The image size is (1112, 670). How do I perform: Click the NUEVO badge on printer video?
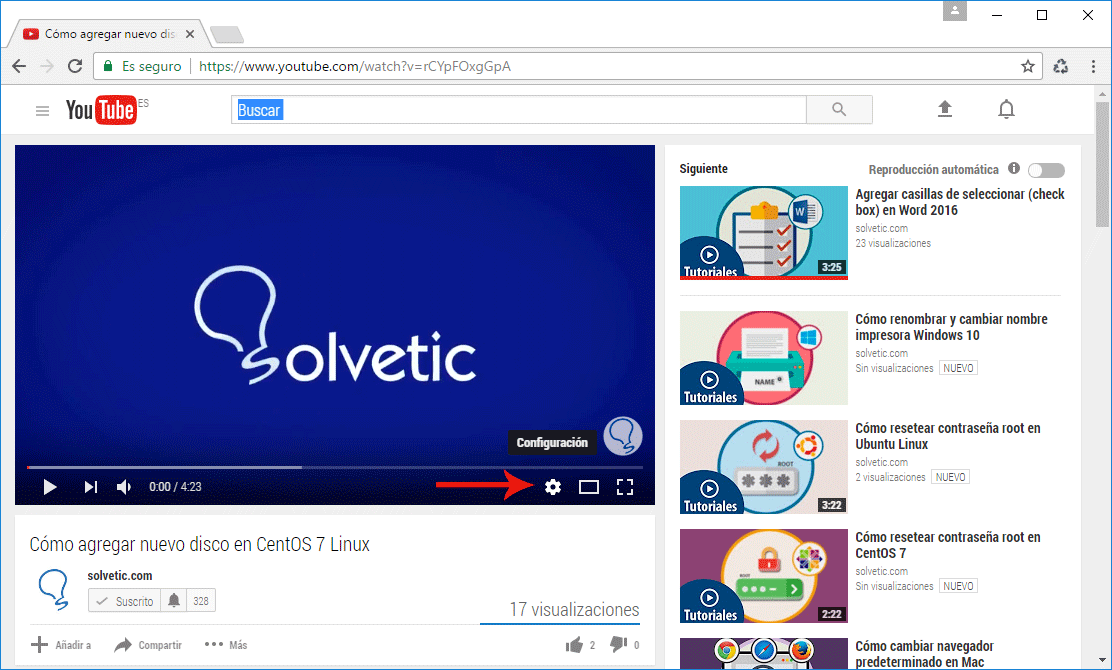(958, 368)
